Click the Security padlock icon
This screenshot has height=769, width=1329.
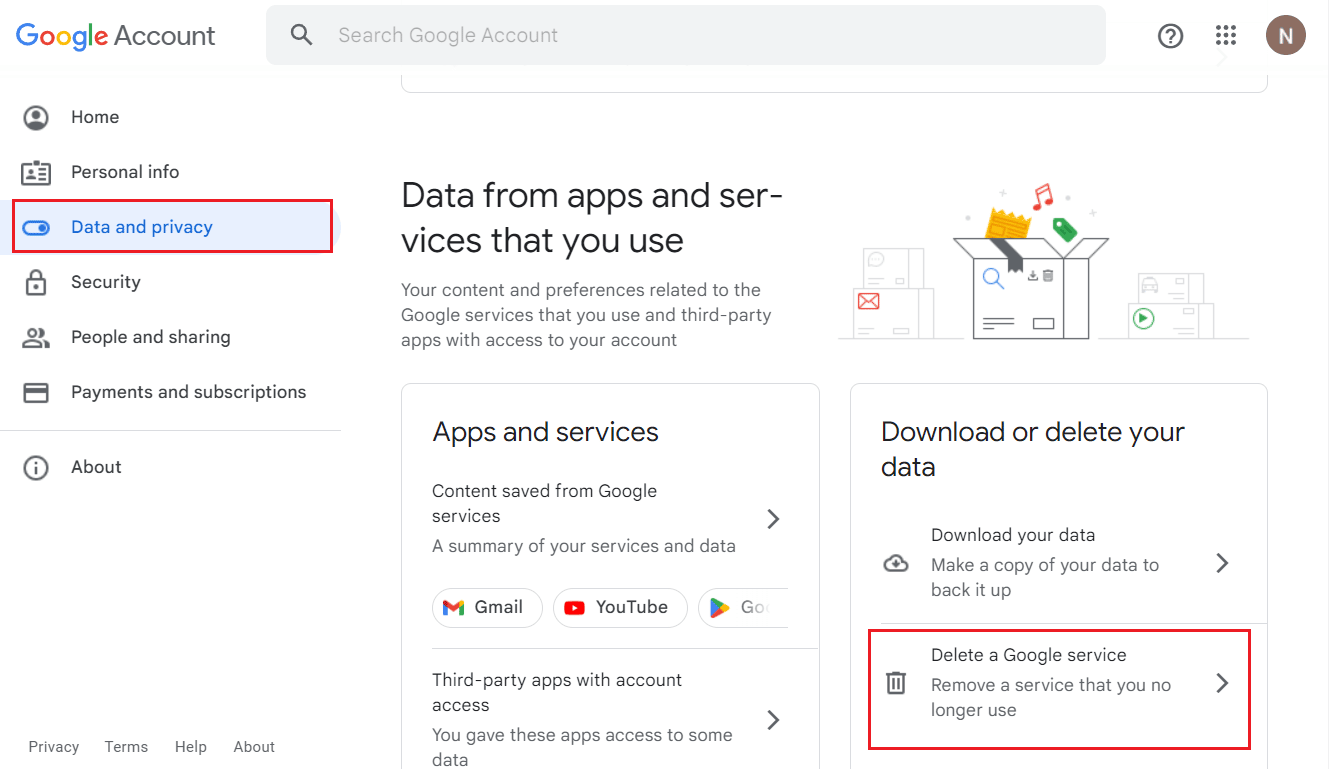36,282
